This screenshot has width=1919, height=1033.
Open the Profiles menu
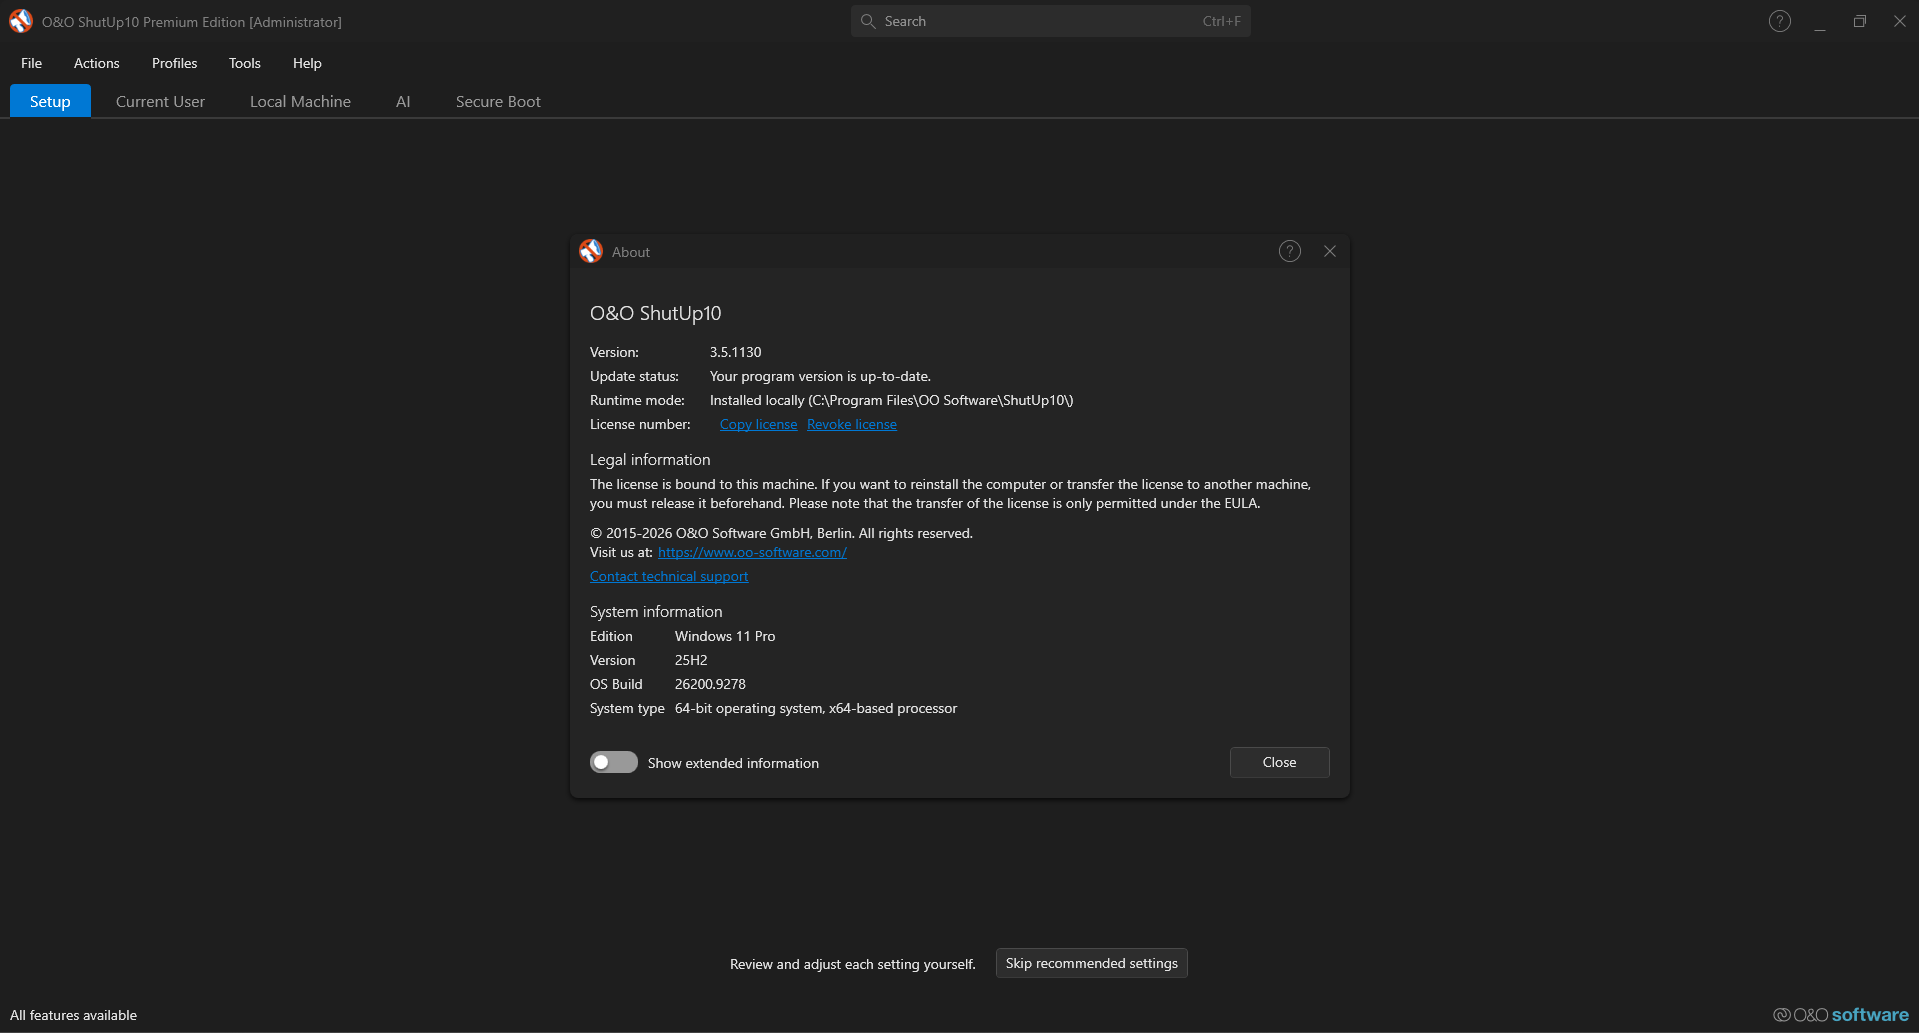coord(175,63)
